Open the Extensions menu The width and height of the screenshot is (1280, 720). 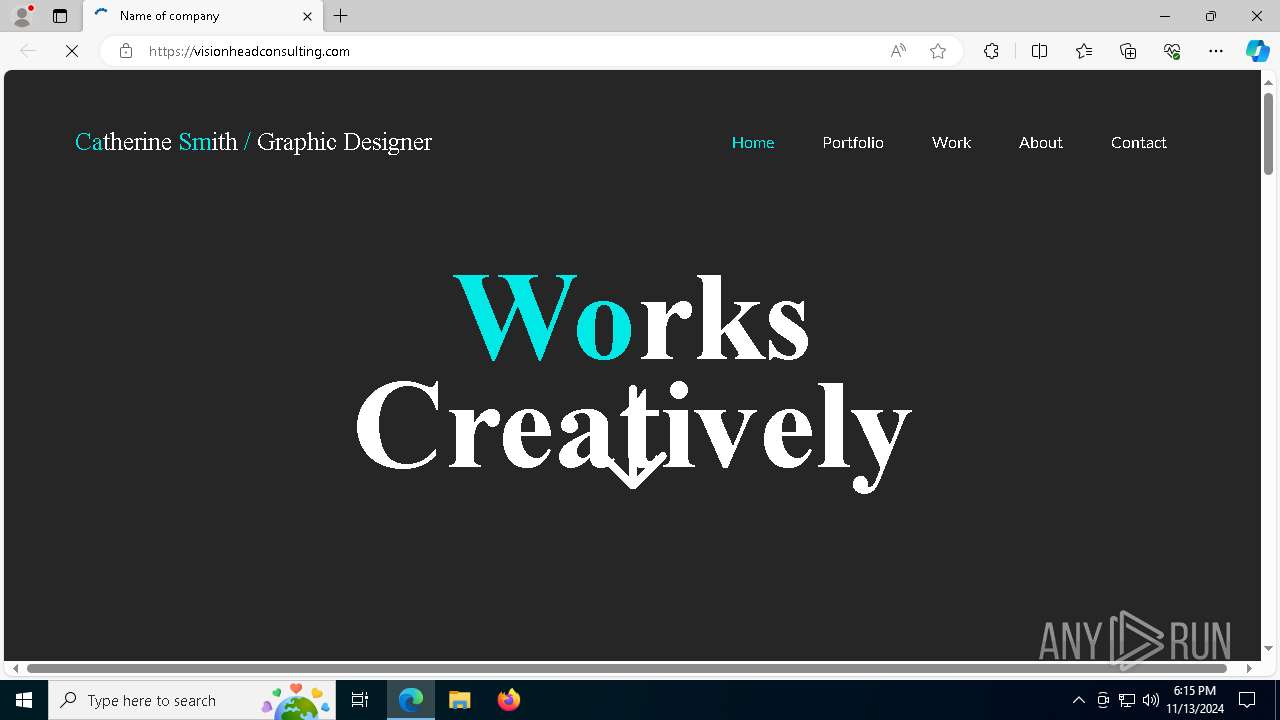pos(991,51)
